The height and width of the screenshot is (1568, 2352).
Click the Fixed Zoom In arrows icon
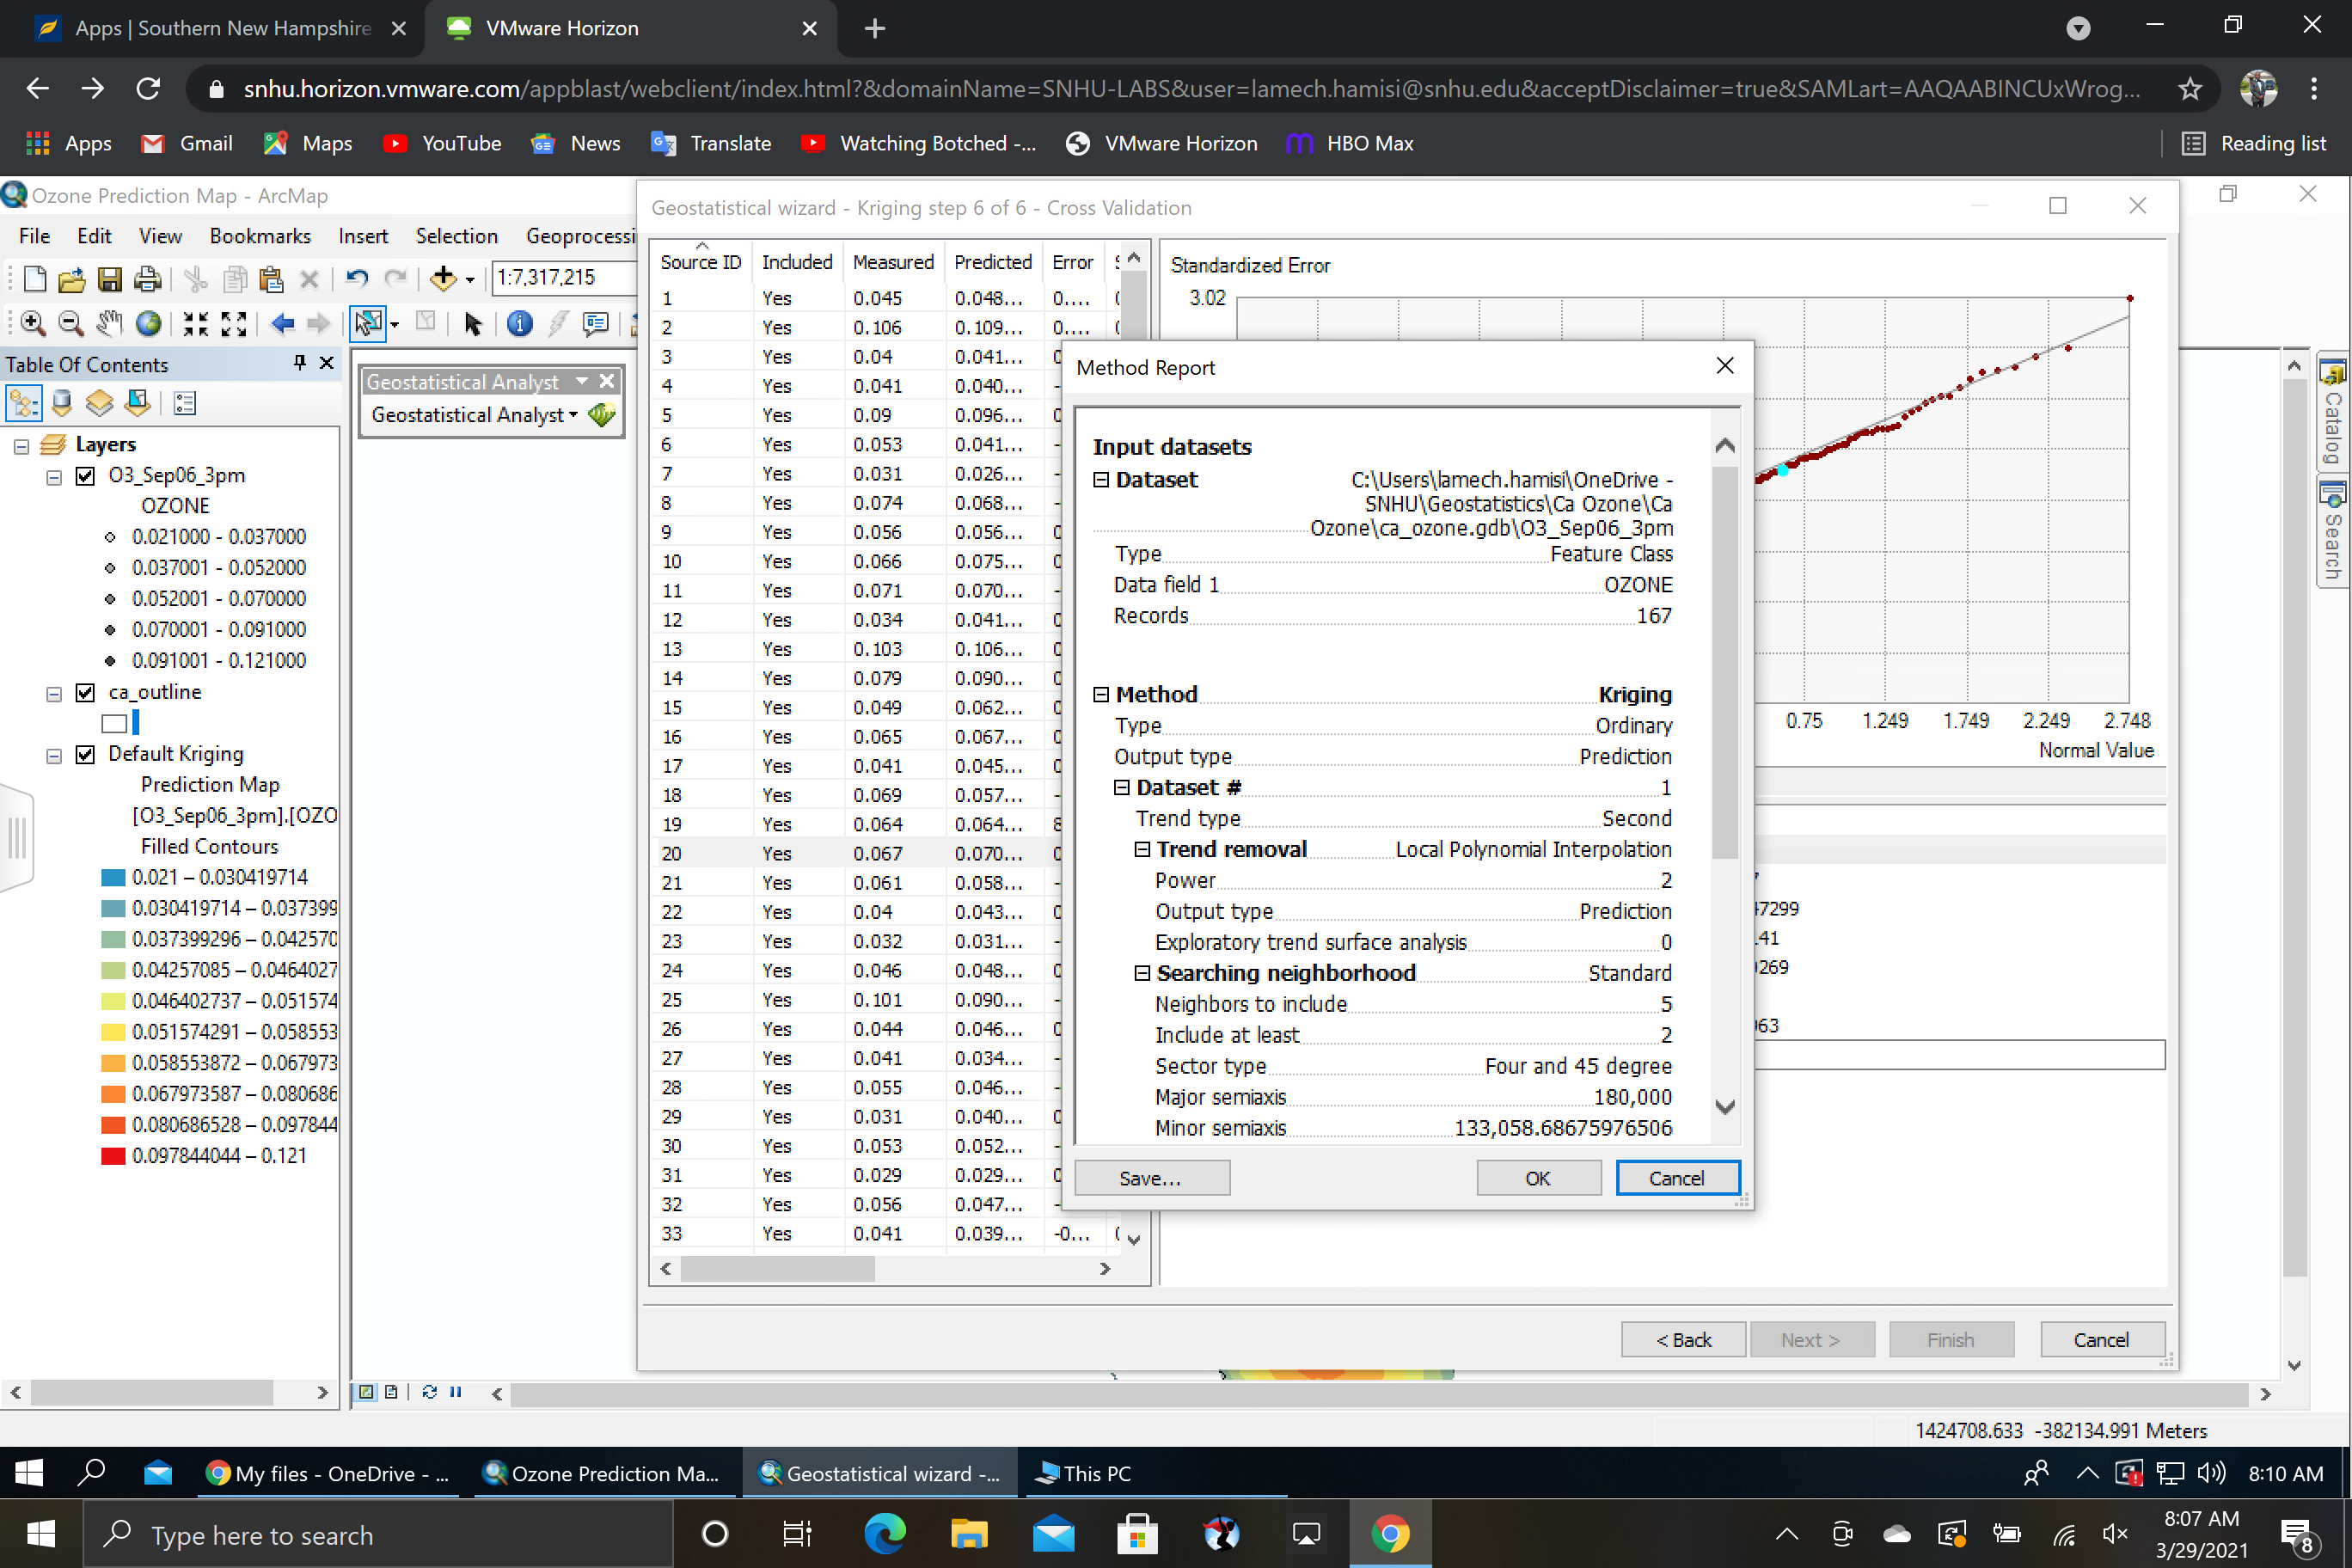[195, 323]
